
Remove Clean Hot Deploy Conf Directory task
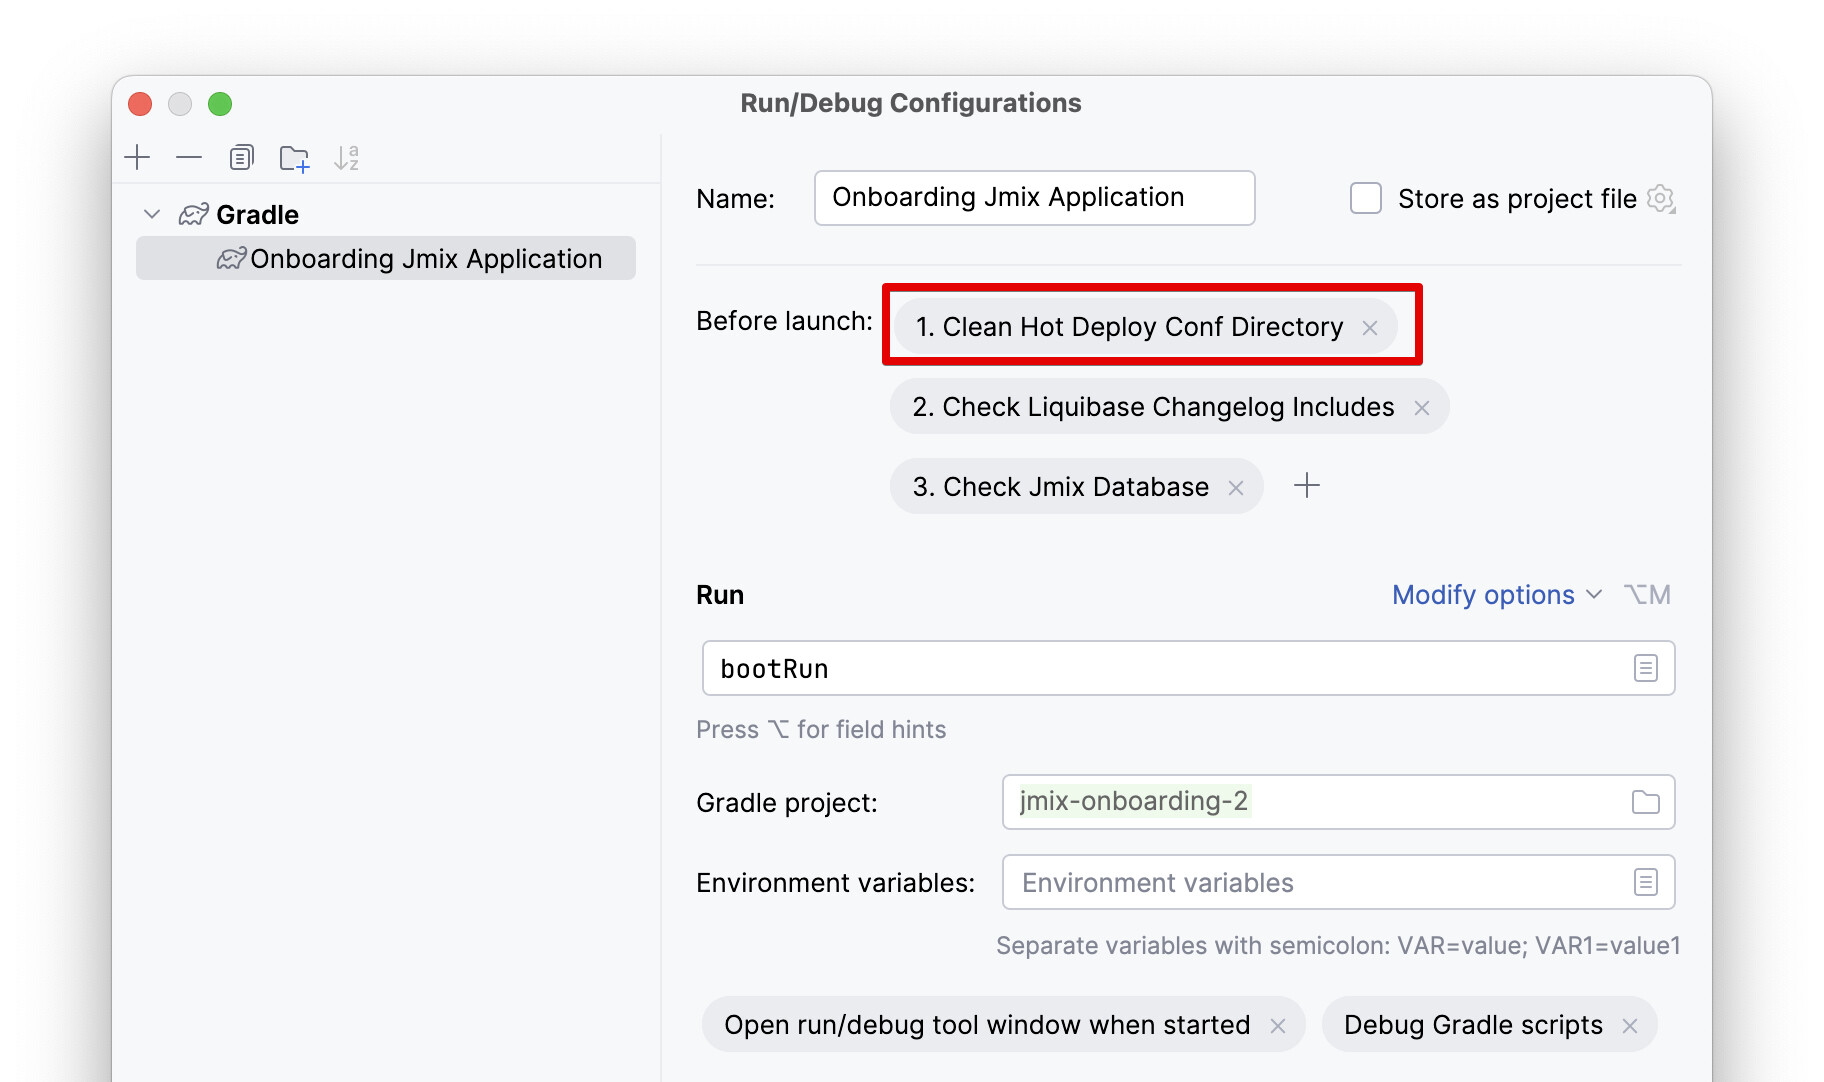[x=1370, y=327]
